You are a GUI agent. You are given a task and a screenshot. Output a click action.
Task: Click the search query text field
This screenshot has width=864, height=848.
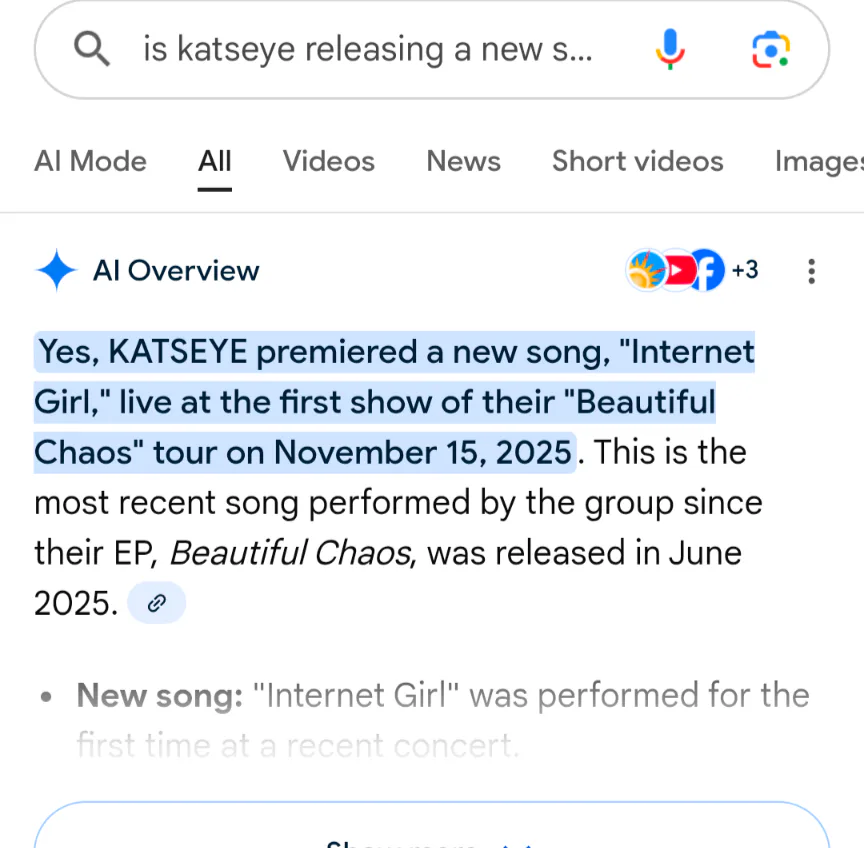[368, 49]
